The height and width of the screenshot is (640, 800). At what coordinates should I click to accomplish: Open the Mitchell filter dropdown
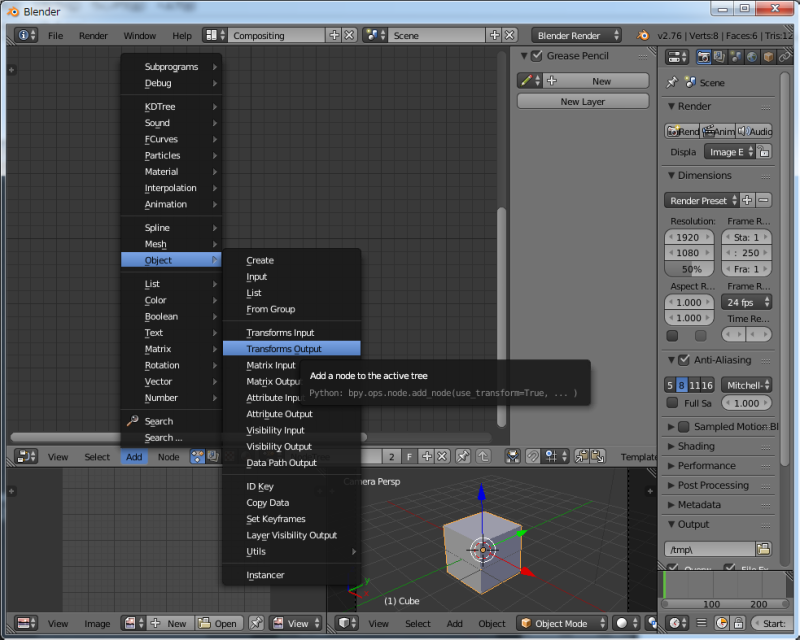pos(746,385)
